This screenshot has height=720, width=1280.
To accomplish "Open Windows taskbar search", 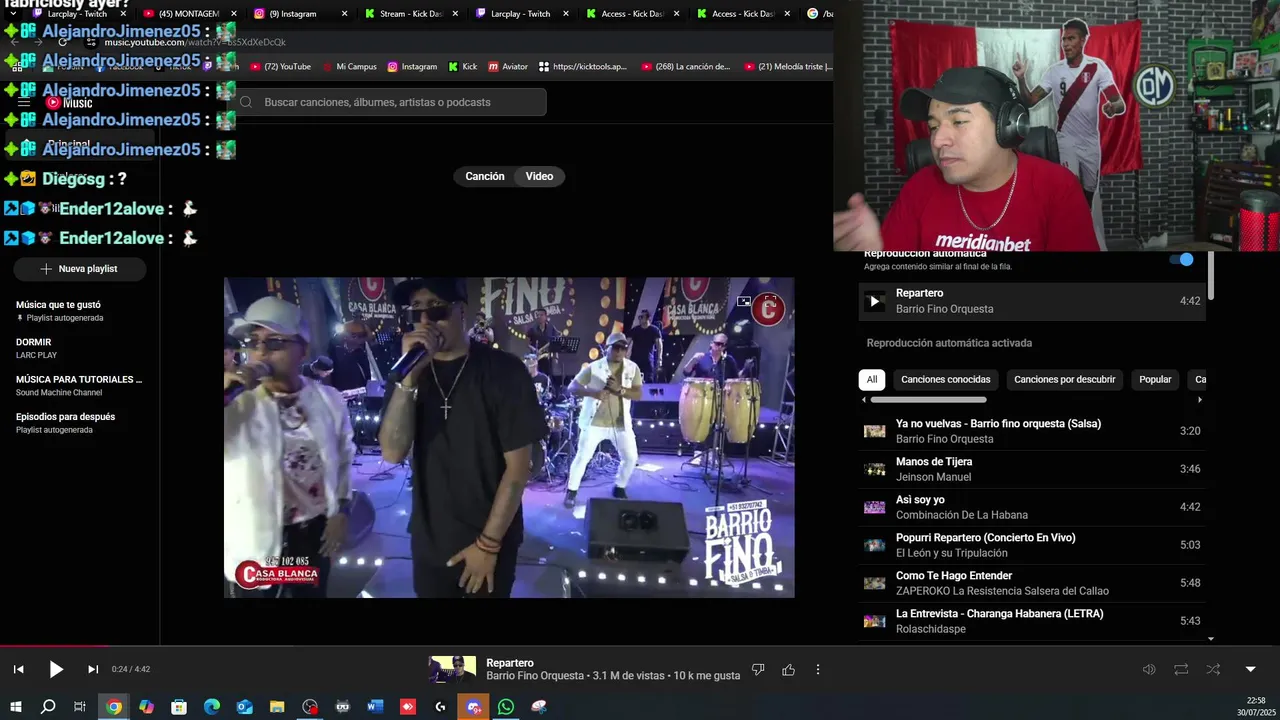I will [x=48, y=707].
